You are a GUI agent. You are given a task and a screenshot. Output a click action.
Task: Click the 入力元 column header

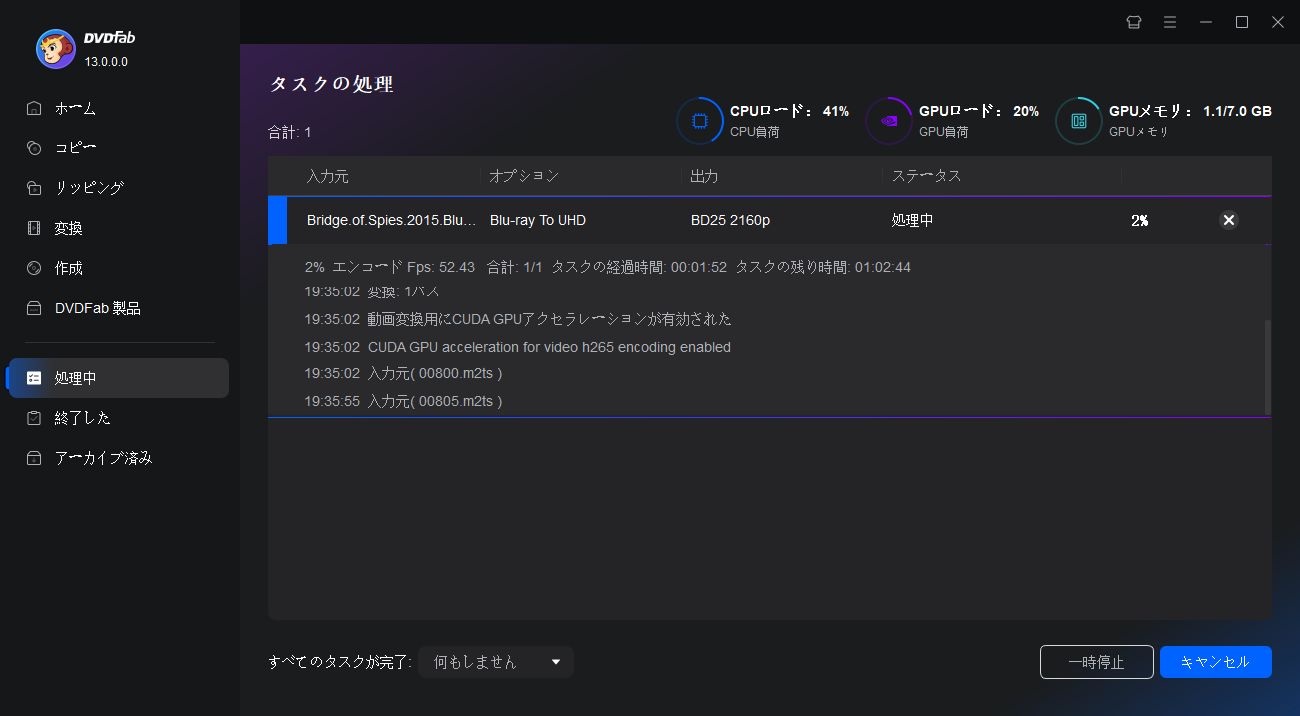327,176
